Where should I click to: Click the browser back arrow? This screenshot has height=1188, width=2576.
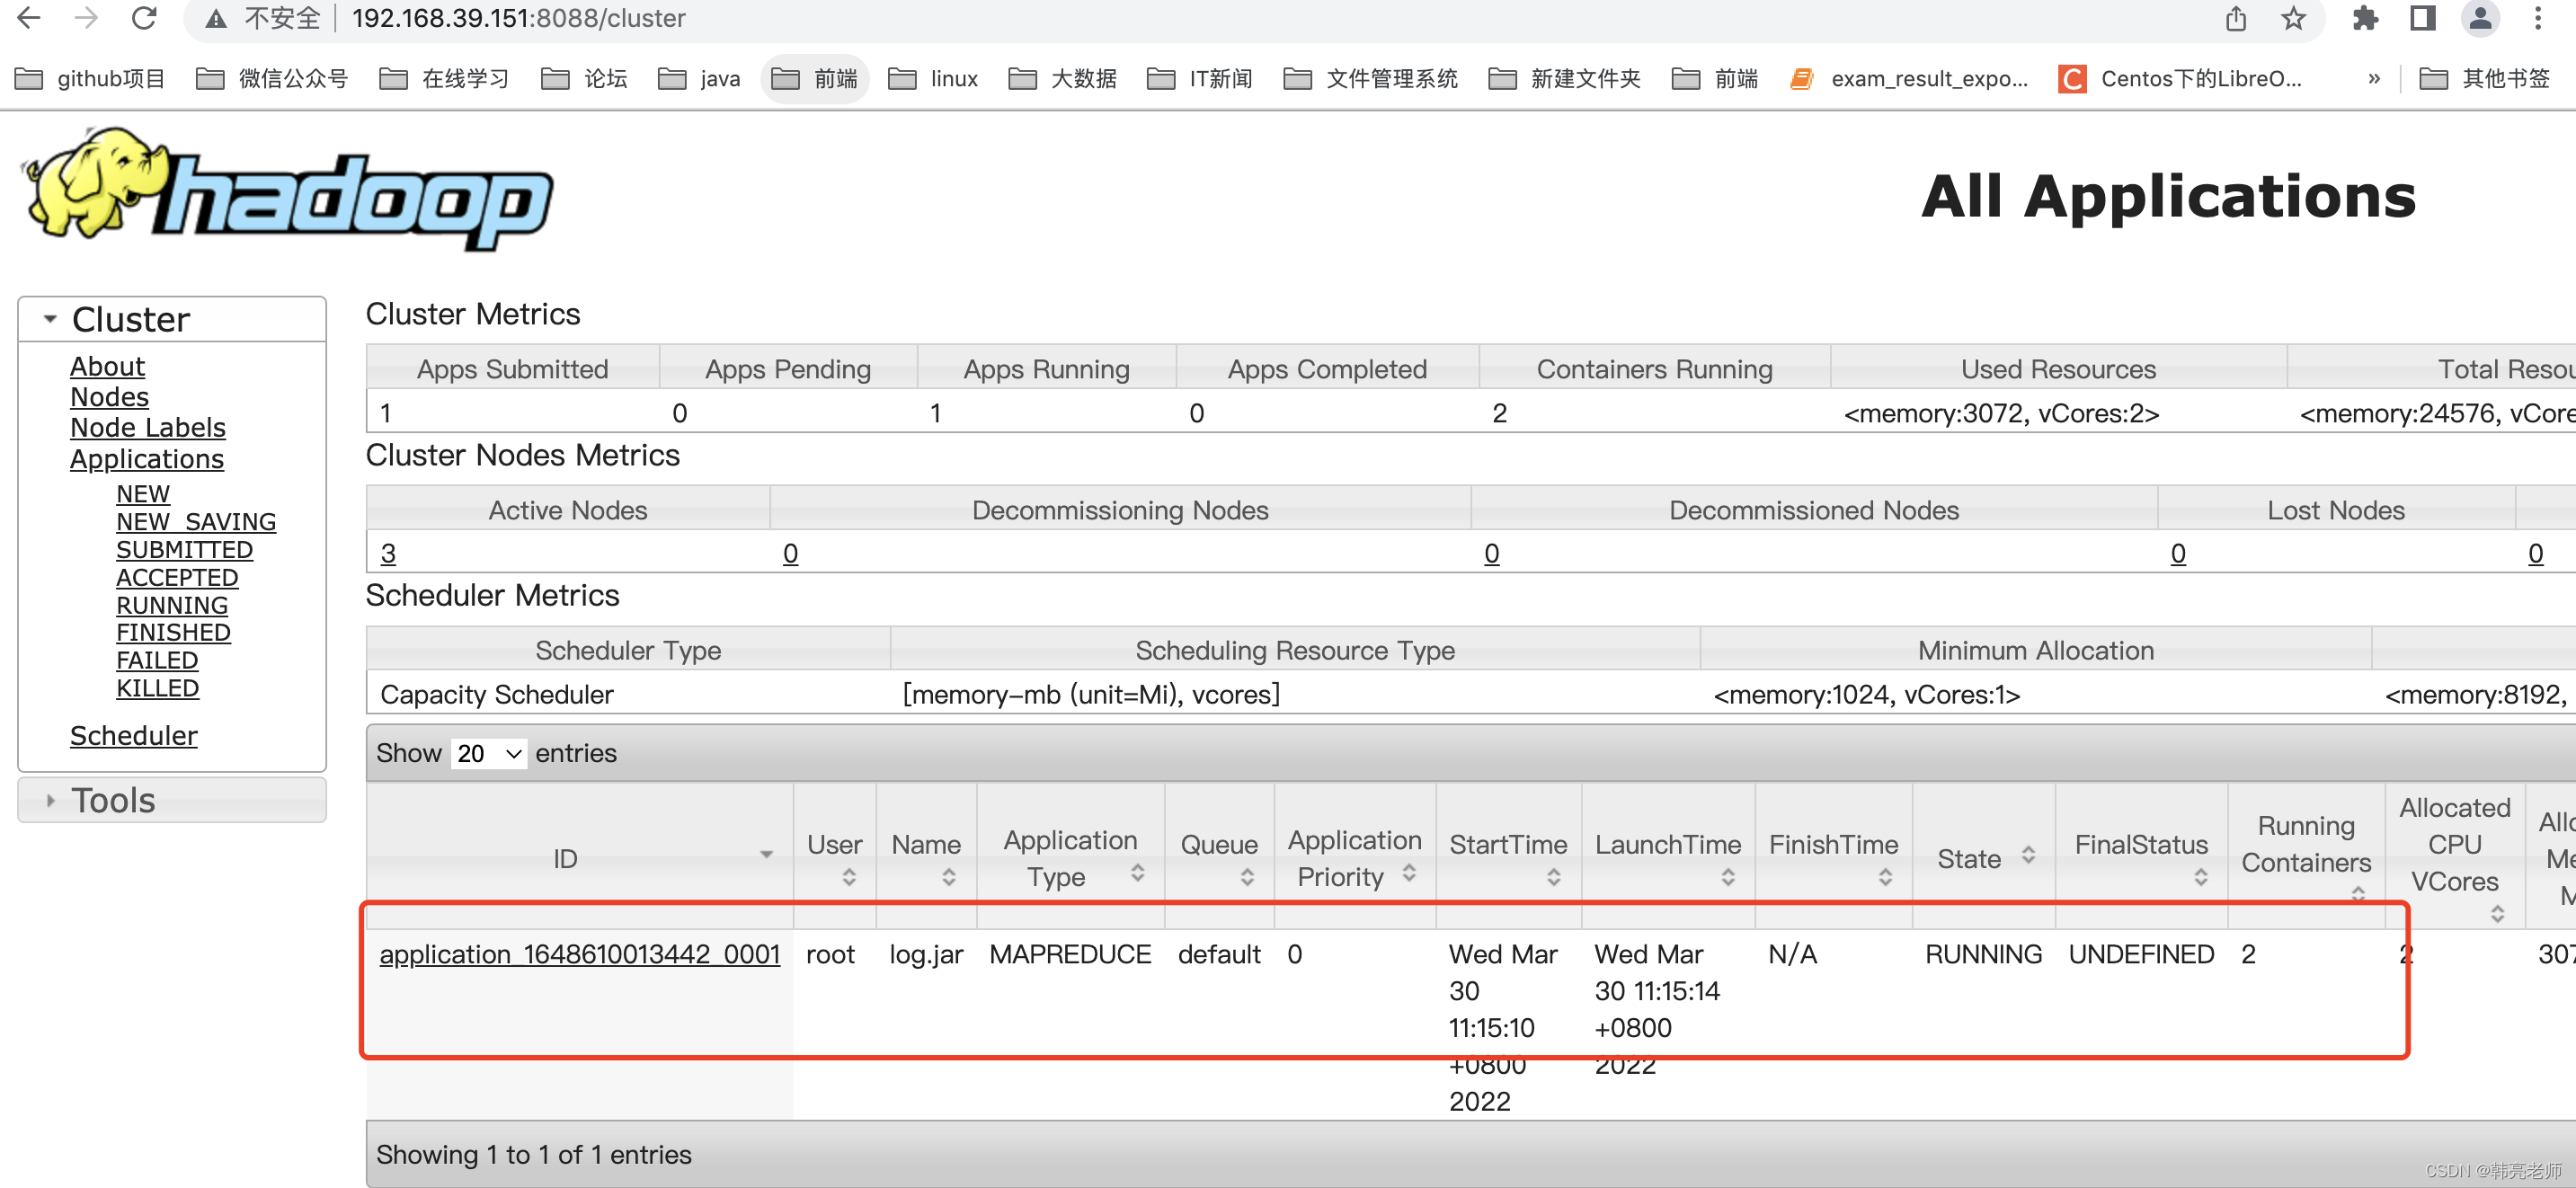tap(30, 18)
